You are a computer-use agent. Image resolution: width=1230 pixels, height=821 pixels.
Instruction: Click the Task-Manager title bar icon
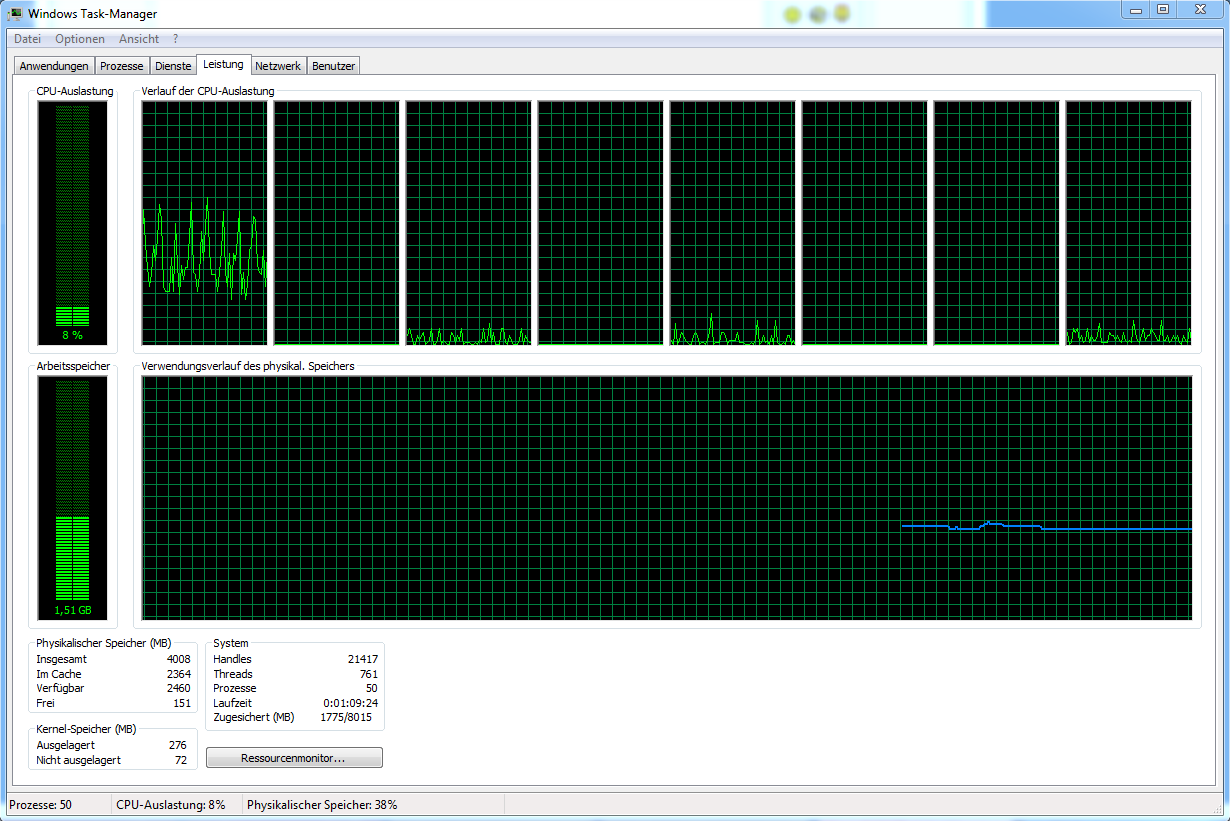15,14
